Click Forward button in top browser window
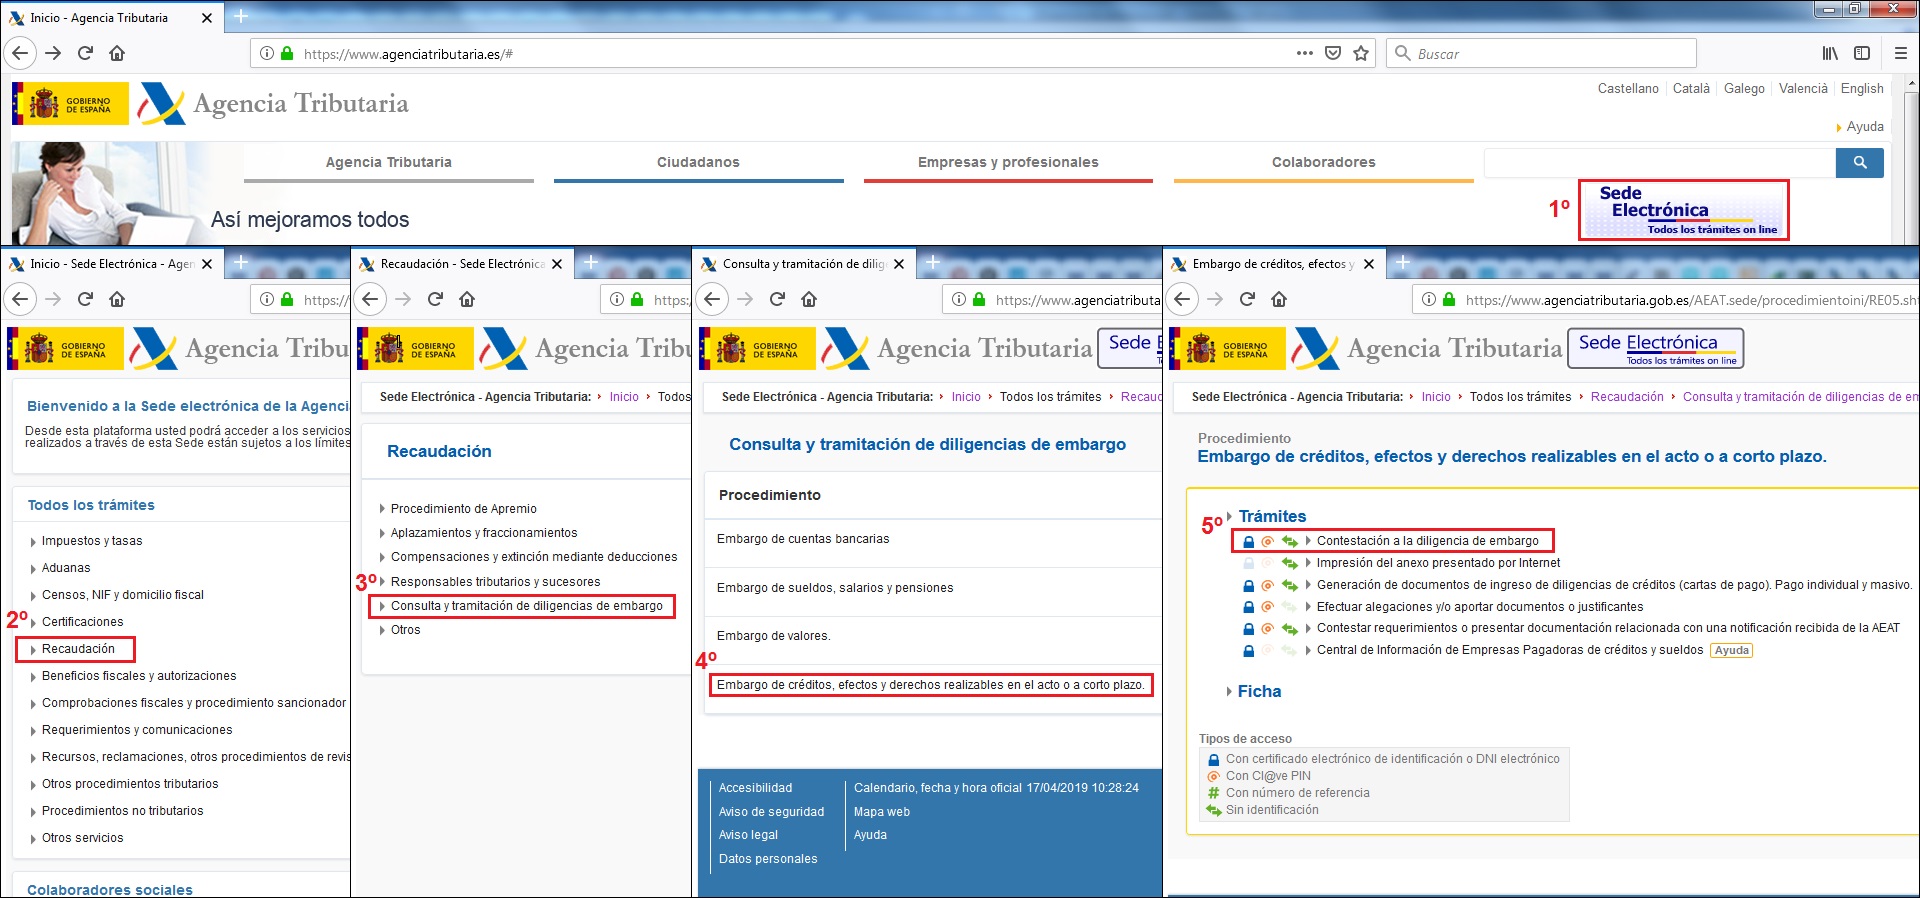1920x898 pixels. [53, 53]
